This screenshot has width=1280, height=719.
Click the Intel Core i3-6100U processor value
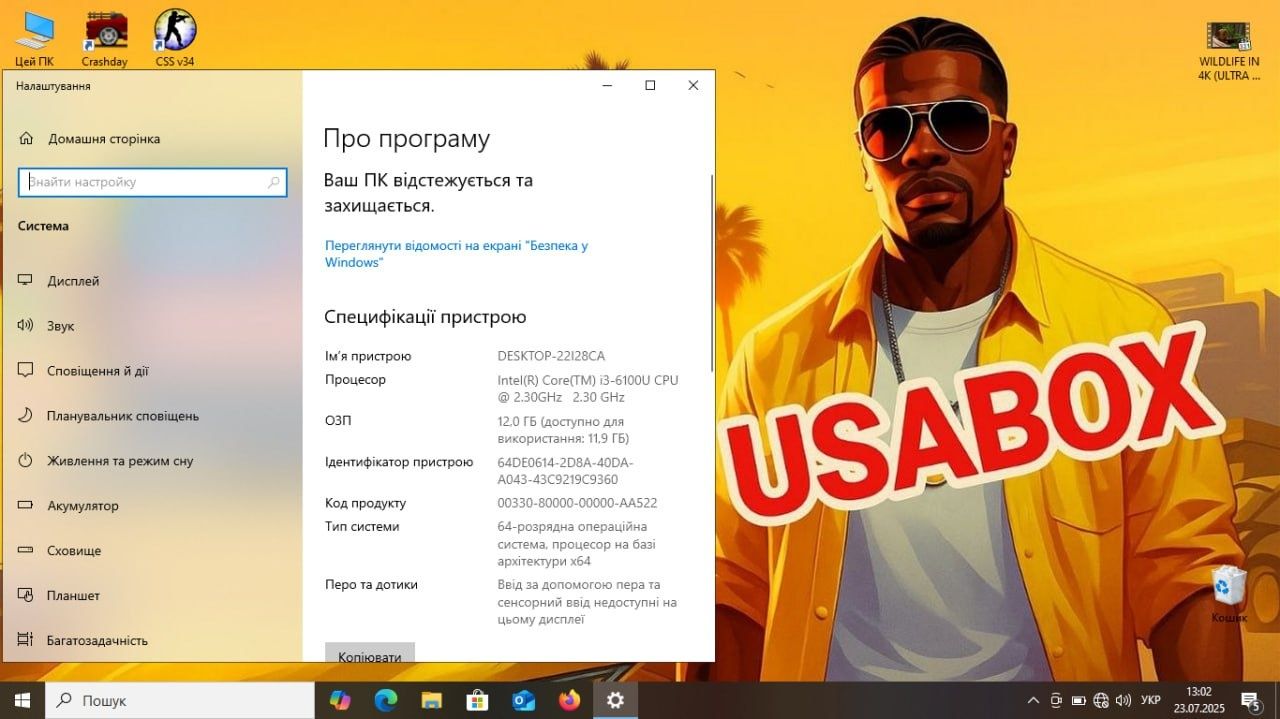[588, 388]
